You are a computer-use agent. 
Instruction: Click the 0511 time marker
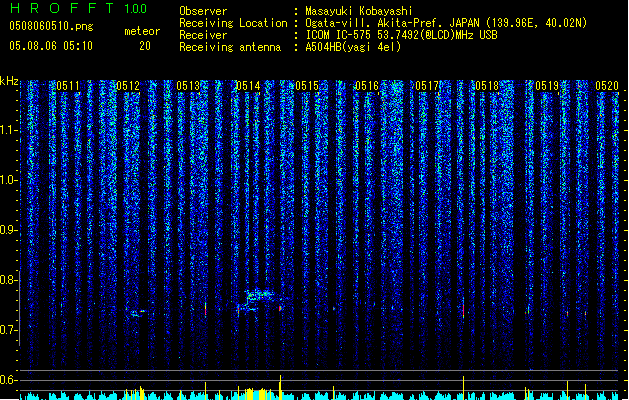tap(68, 86)
